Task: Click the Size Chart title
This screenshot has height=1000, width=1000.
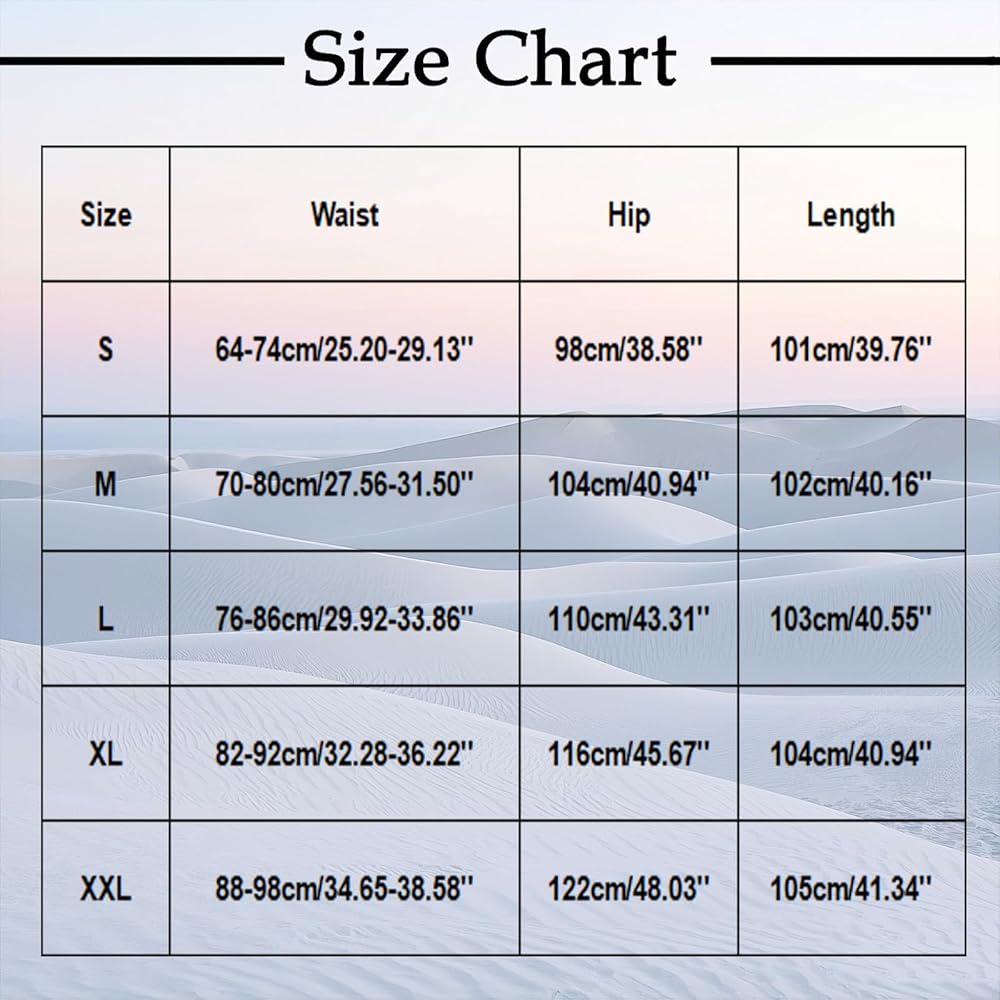Action: [x=490, y=59]
